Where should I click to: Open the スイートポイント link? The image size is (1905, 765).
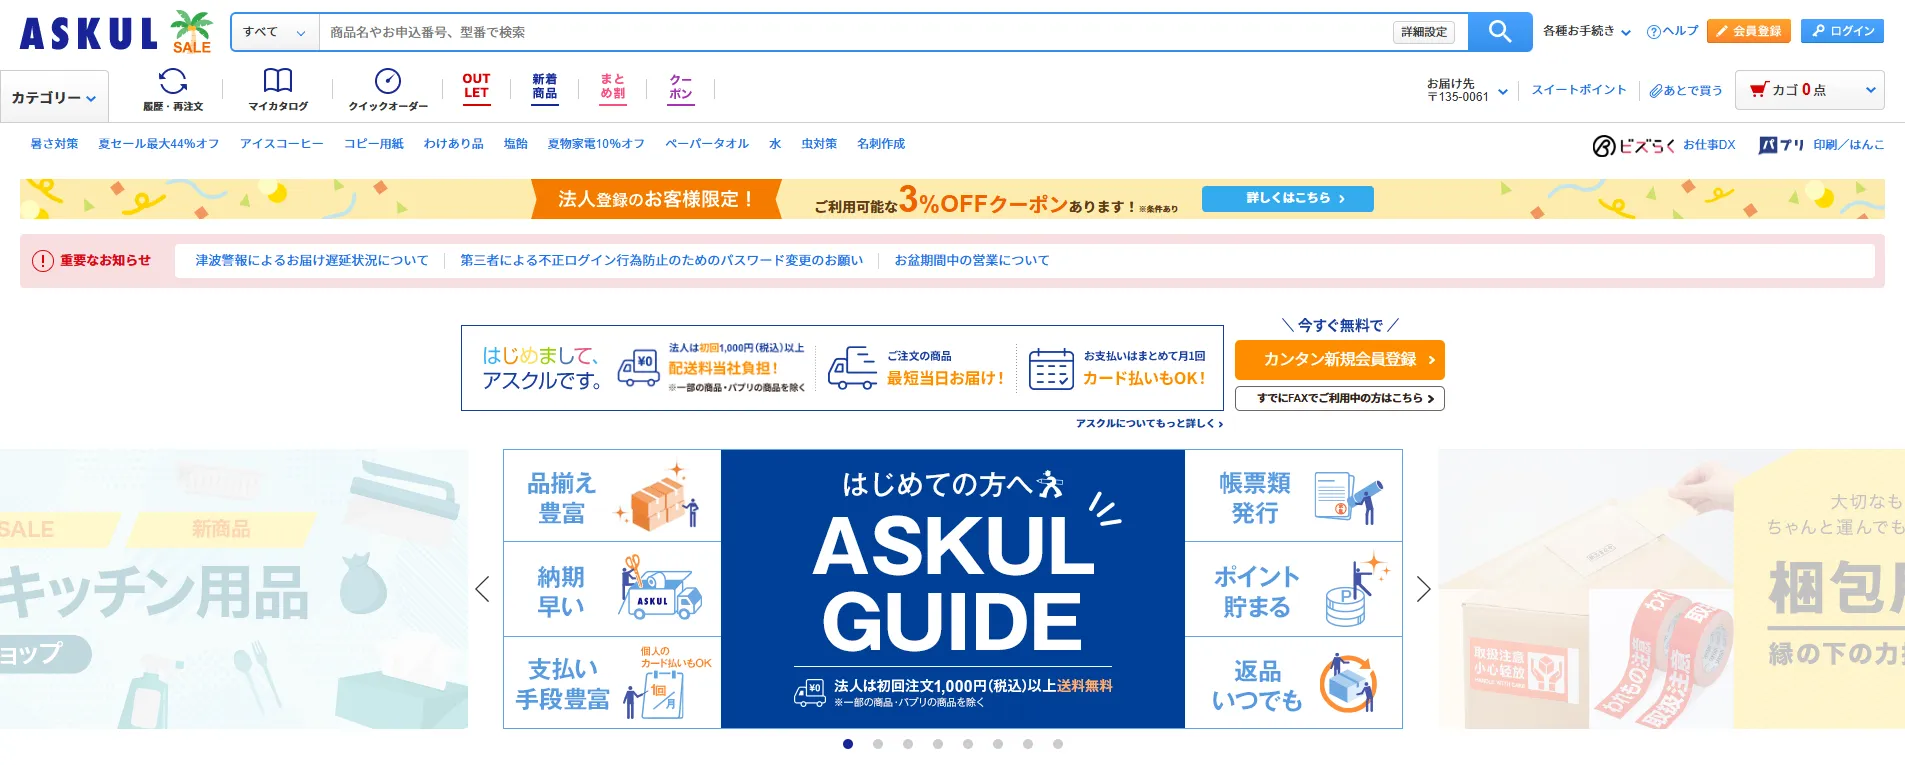tap(1579, 90)
